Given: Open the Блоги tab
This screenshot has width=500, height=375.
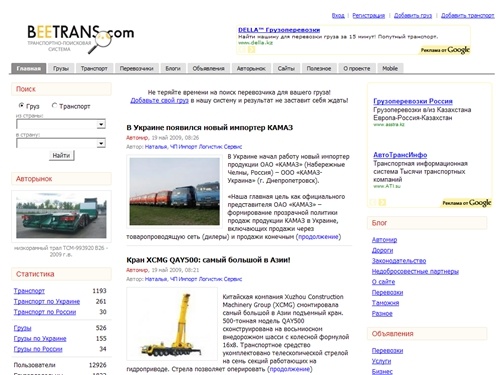Looking at the screenshot, I should tap(173, 68).
